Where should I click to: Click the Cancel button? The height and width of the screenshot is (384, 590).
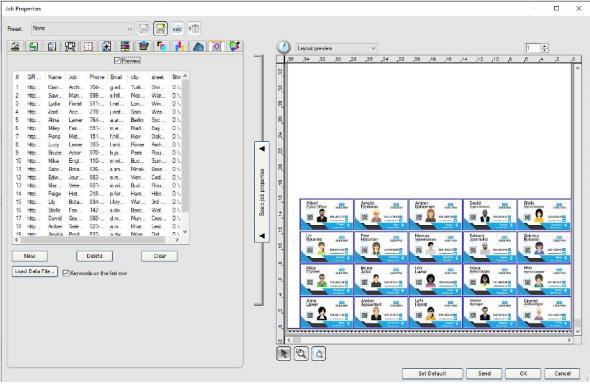562,373
